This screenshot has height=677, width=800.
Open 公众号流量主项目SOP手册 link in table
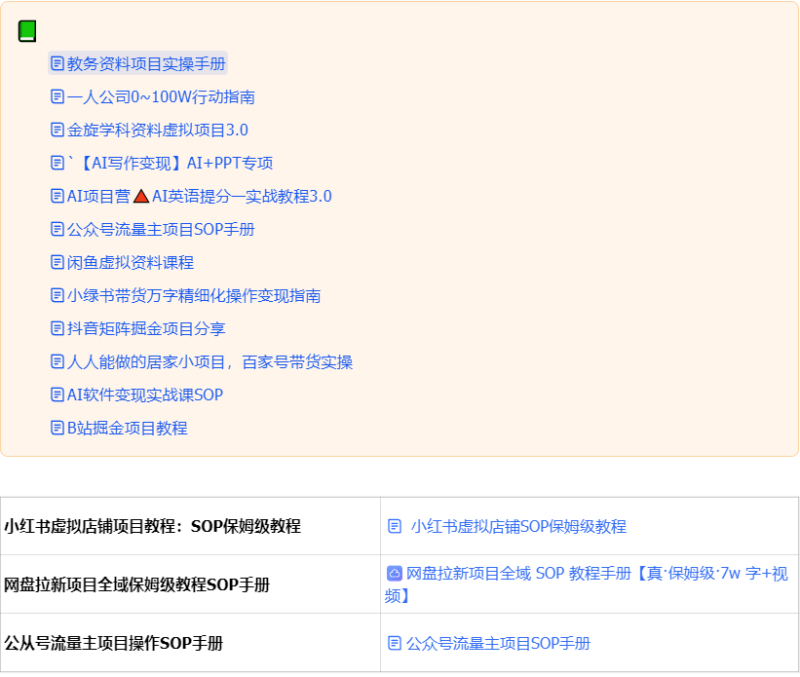[498, 643]
